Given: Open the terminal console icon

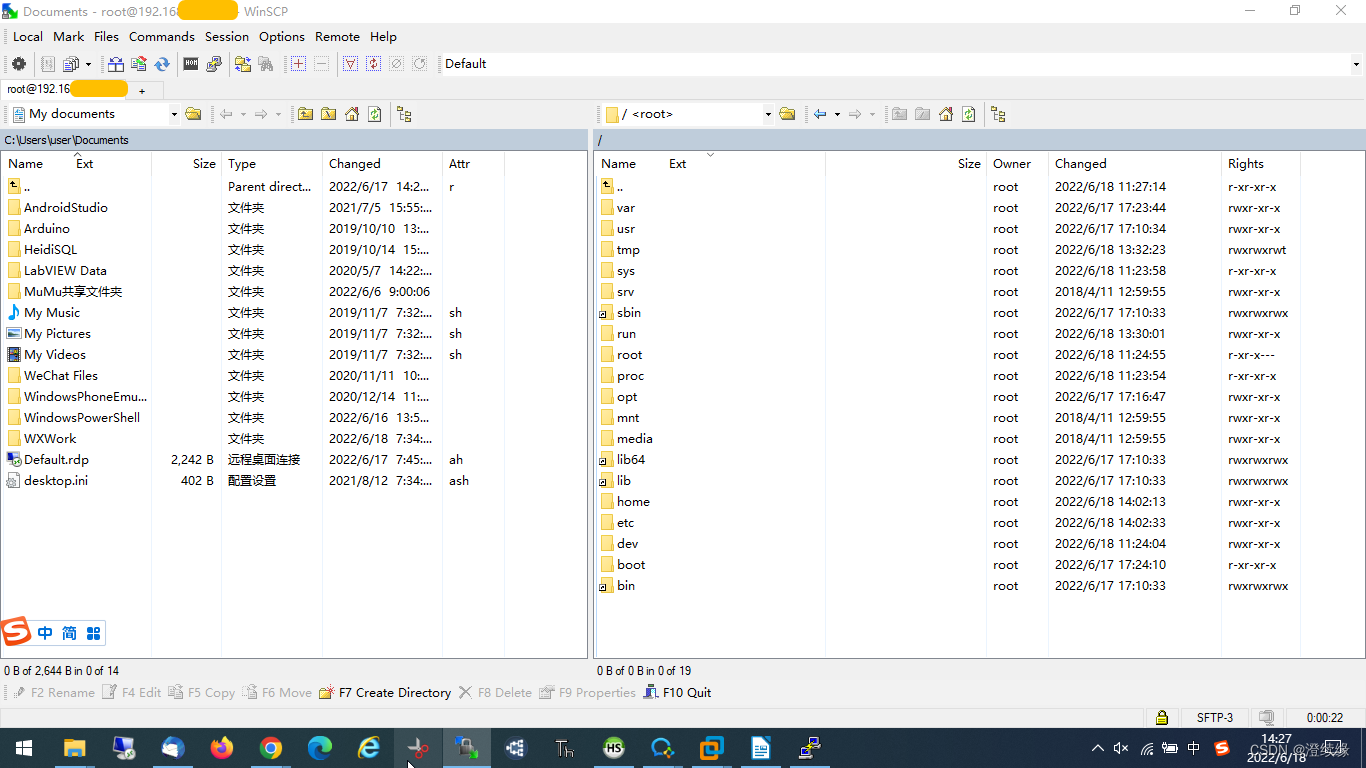Looking at the screenshot, I should coord(191,64).
